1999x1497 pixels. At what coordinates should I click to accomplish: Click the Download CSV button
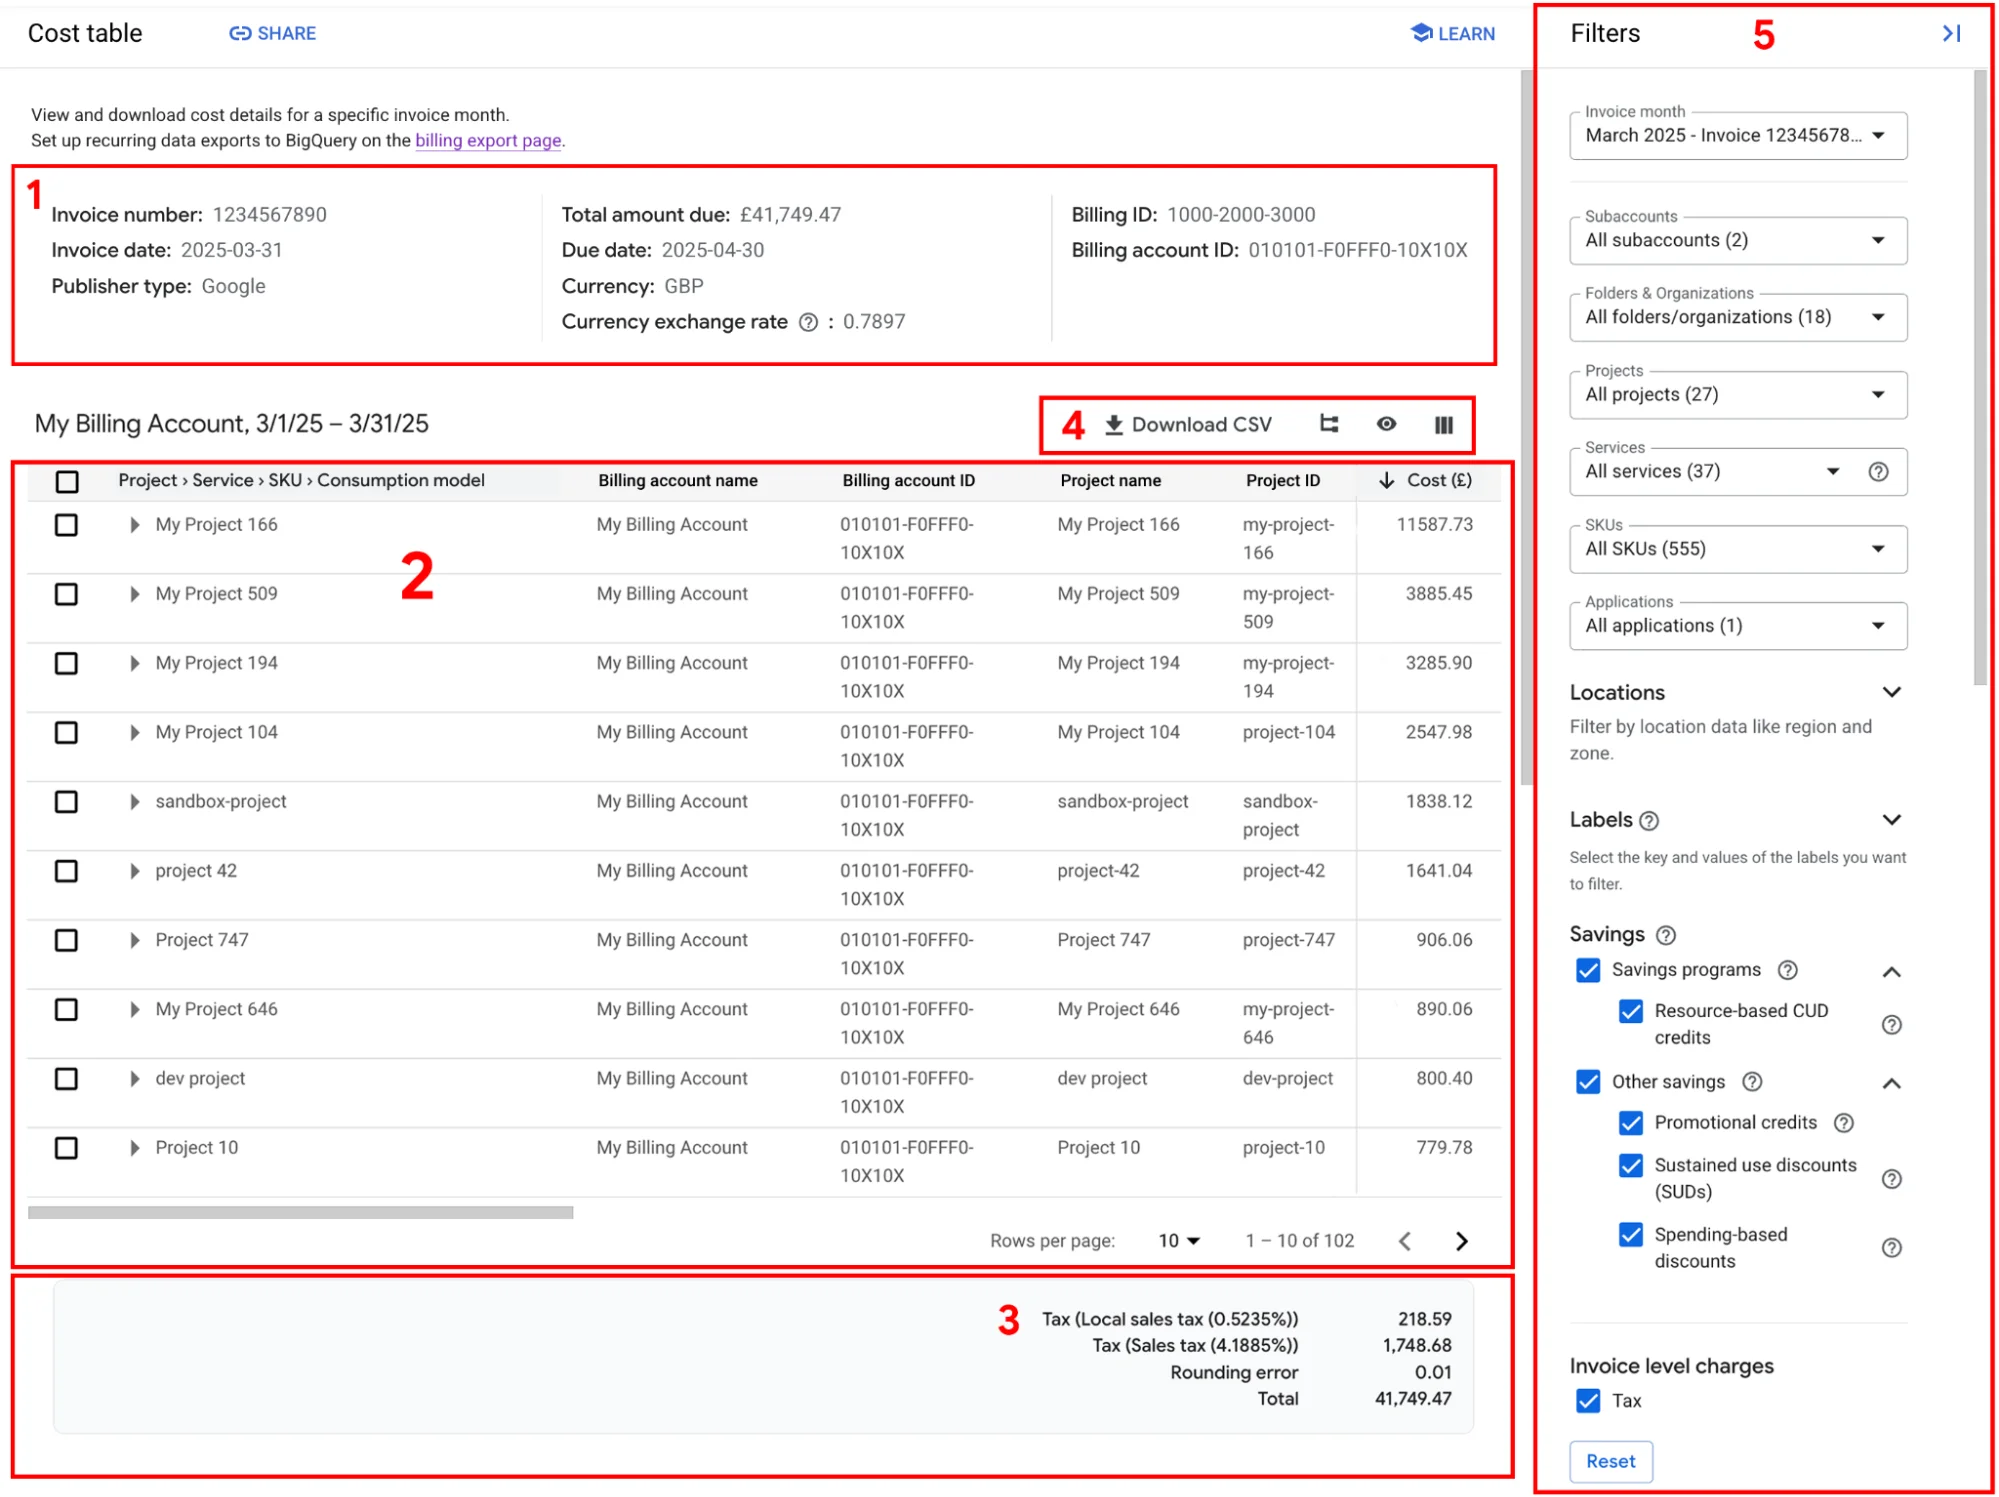[1188, 425]
